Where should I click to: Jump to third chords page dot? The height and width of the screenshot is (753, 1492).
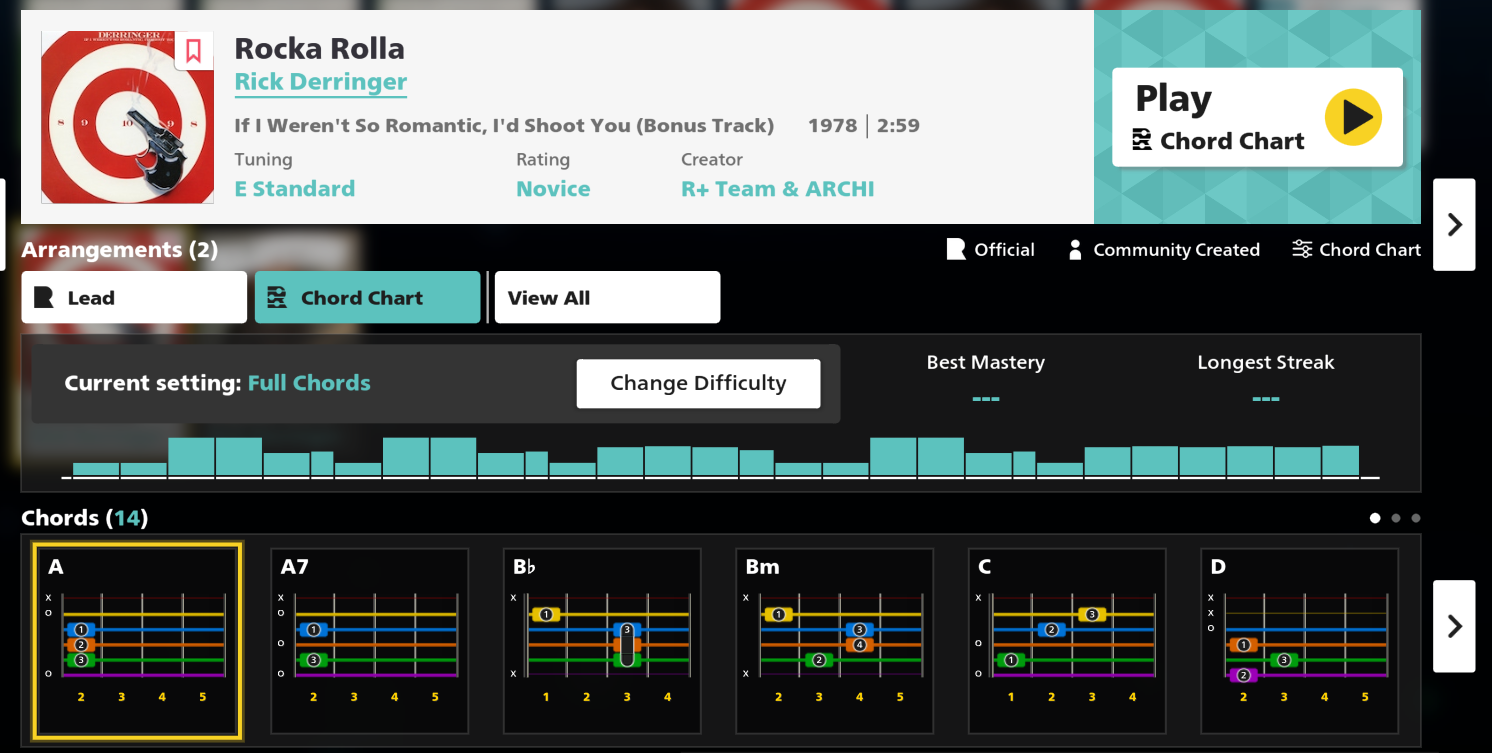[x=1416, y=518]
